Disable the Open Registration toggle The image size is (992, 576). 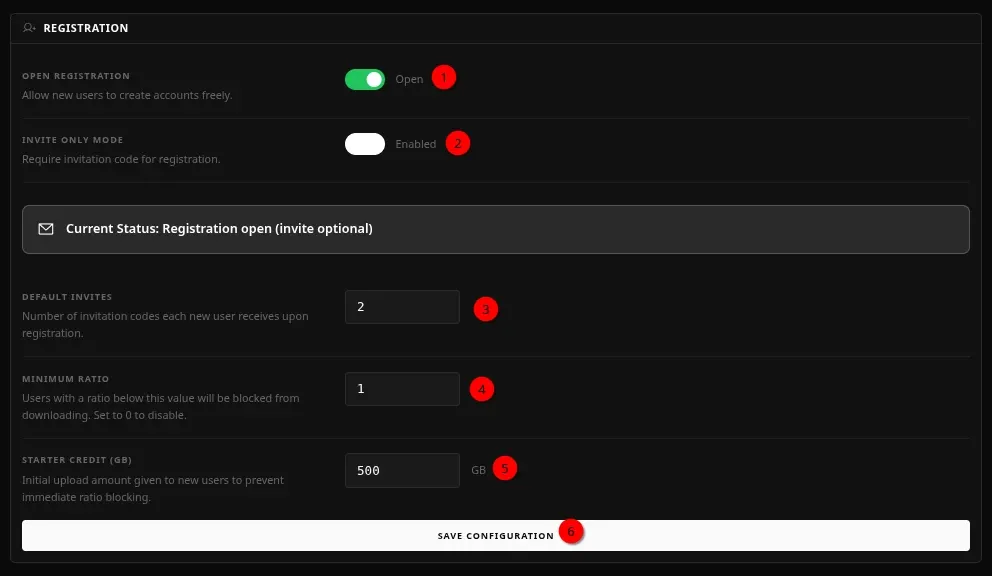(365, 79)
